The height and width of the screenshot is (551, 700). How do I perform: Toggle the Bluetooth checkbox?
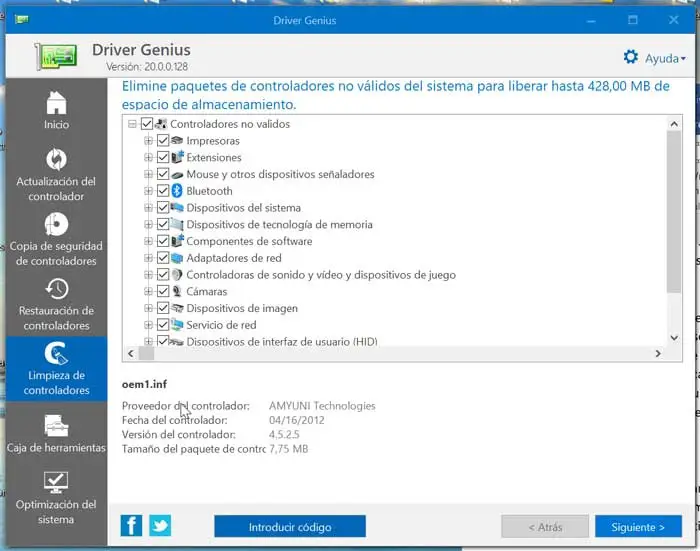(163, 191)
